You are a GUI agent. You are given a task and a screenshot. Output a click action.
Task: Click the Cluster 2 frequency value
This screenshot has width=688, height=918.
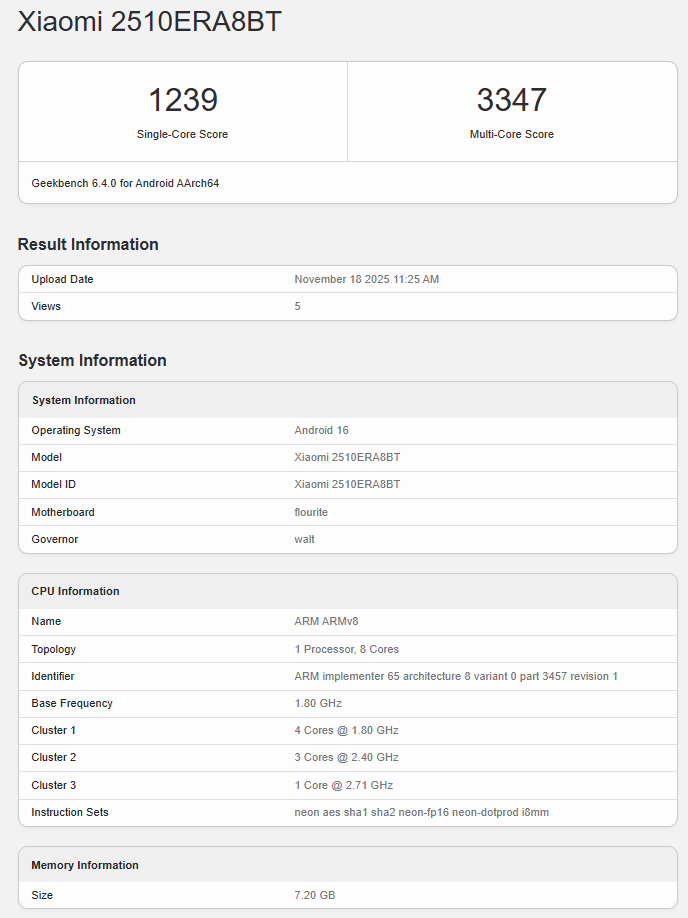[346, 757]
